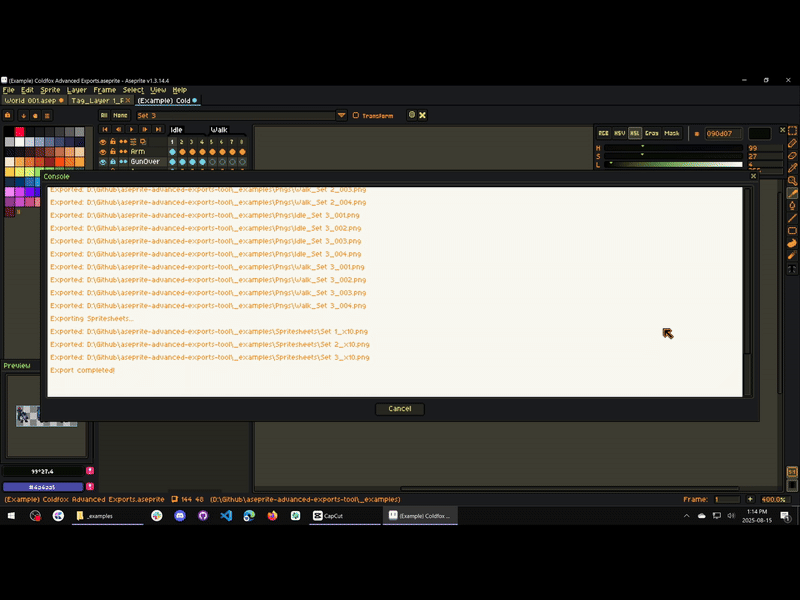Open GitHub Desktop from taskbar

(203, 516)
